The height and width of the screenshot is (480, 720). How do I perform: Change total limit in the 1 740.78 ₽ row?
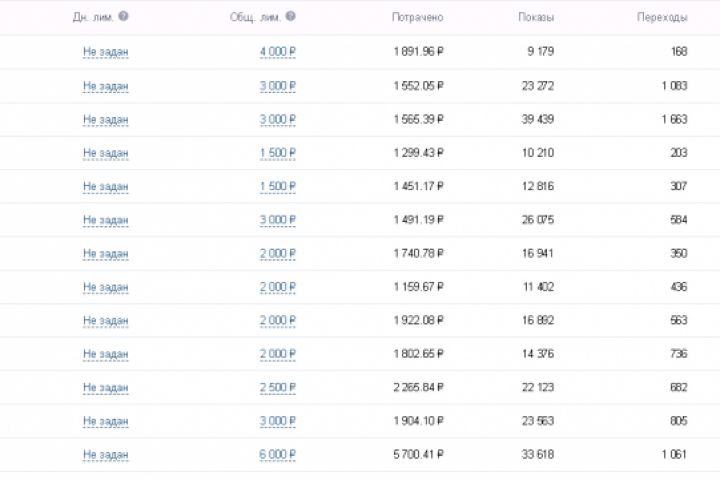(x=277, y=254)
